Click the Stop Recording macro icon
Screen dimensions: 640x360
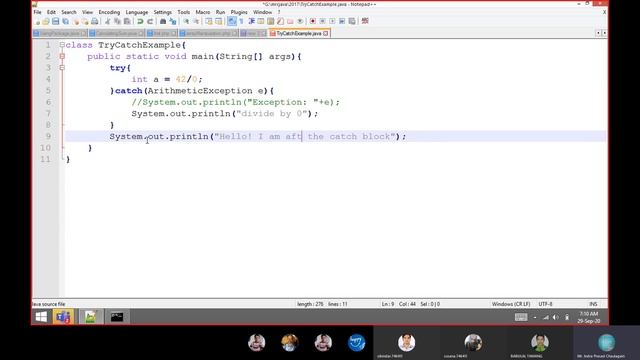click(x=322, y=21)
